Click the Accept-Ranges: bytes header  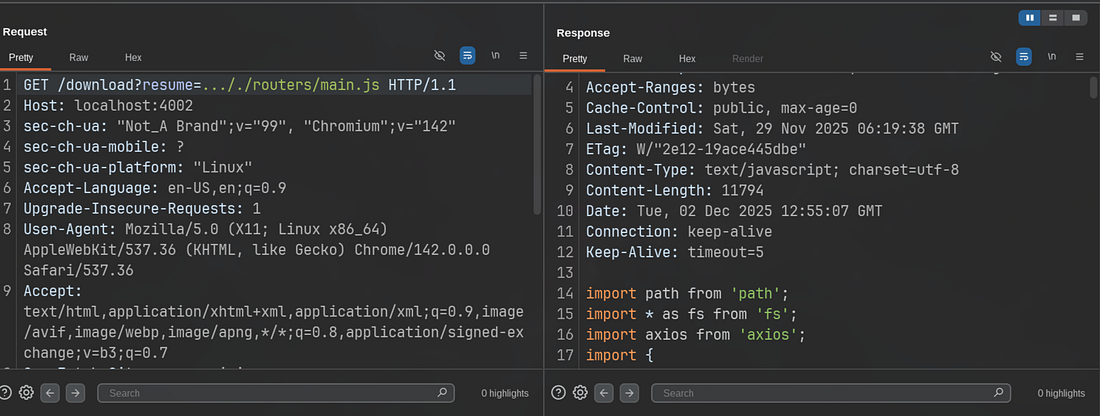[x=671, y=88]
